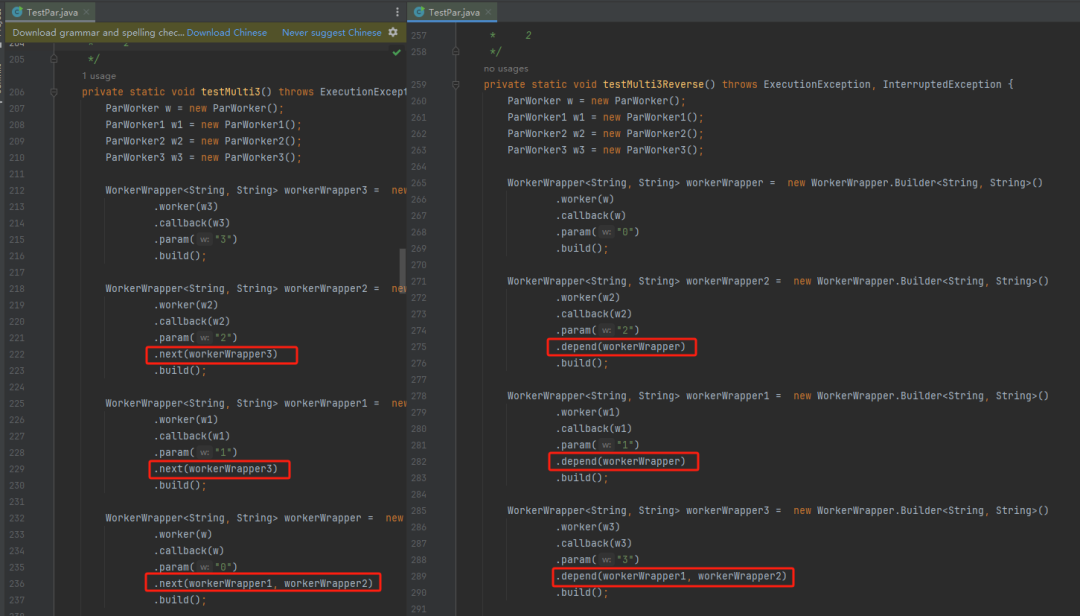Click 'WorkerWrapper.Builder' on line 285

point(873,511)
